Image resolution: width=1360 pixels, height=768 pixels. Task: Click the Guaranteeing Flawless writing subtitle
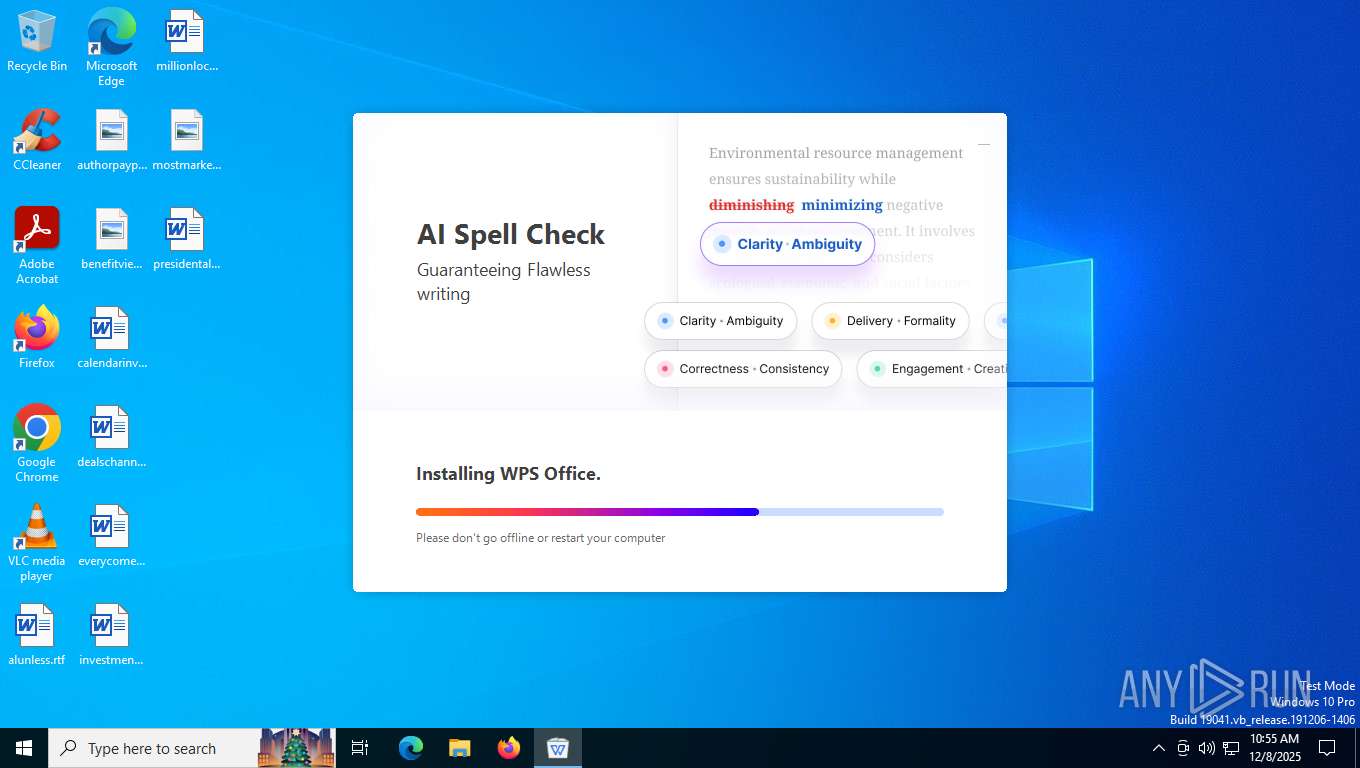pos(504,282)
